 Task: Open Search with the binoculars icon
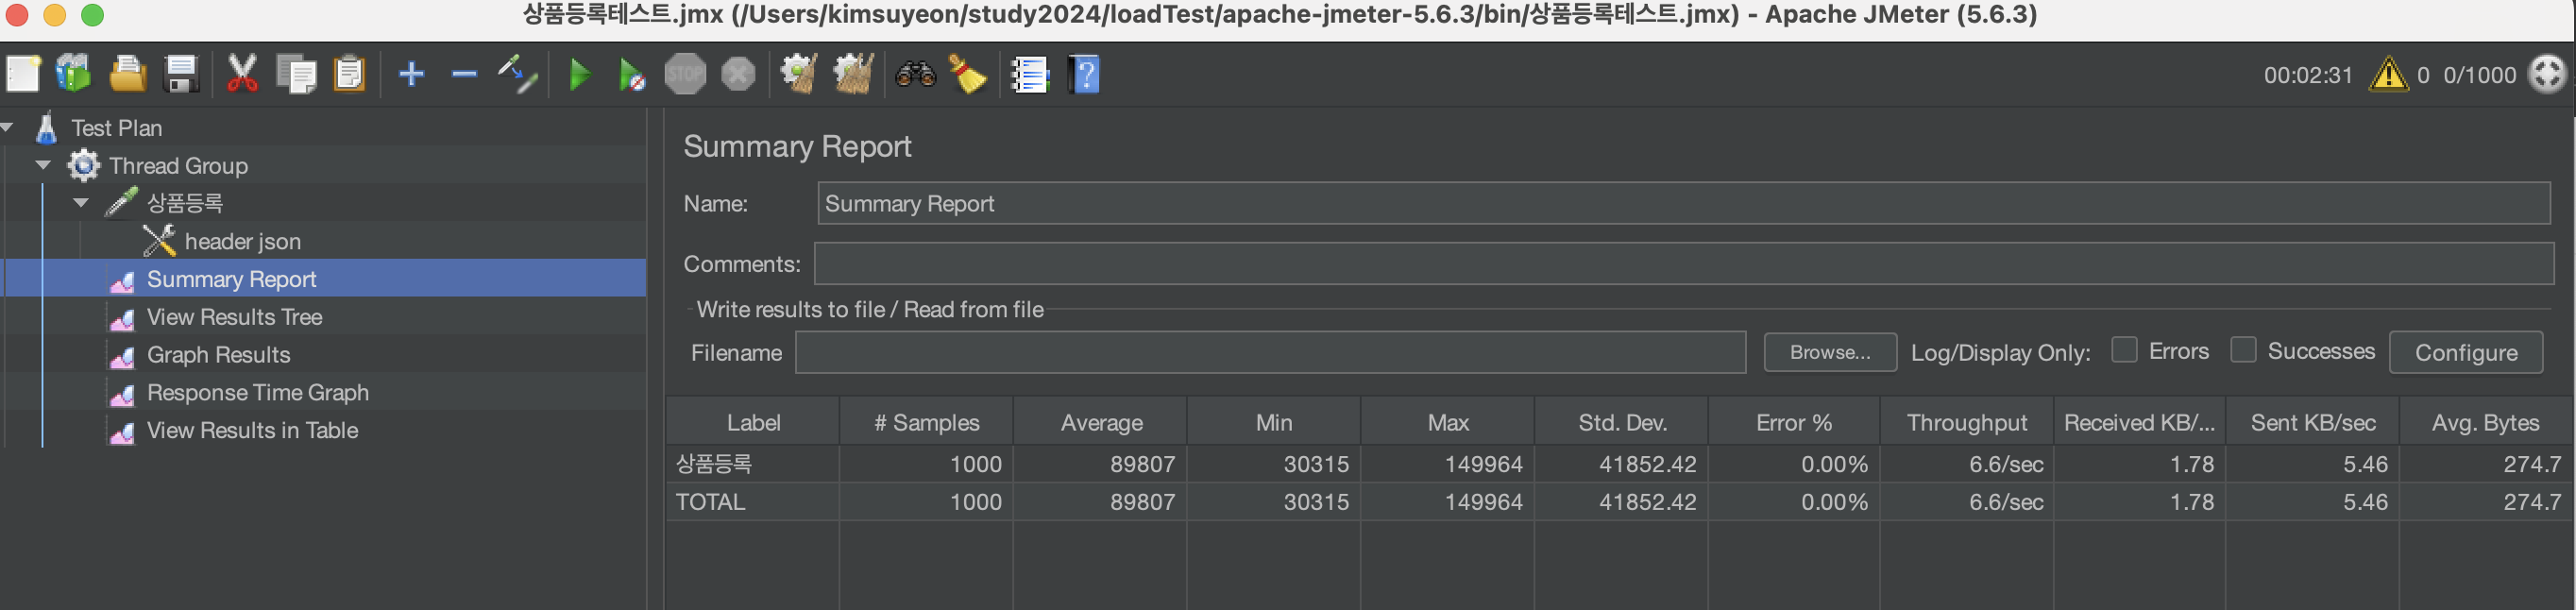[x=915, y=74]
